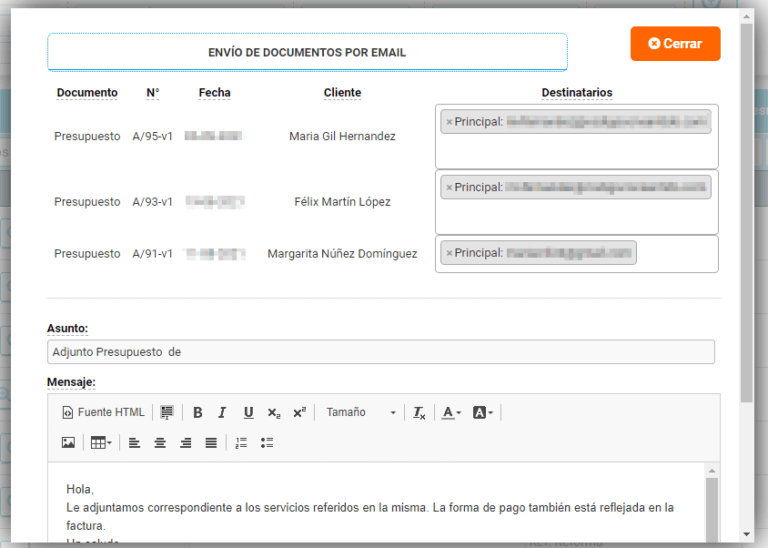Image resolution: width=768 pixels, height=548 pixels.
Task: Open the insert table dropdown
Action: (101, 443)
